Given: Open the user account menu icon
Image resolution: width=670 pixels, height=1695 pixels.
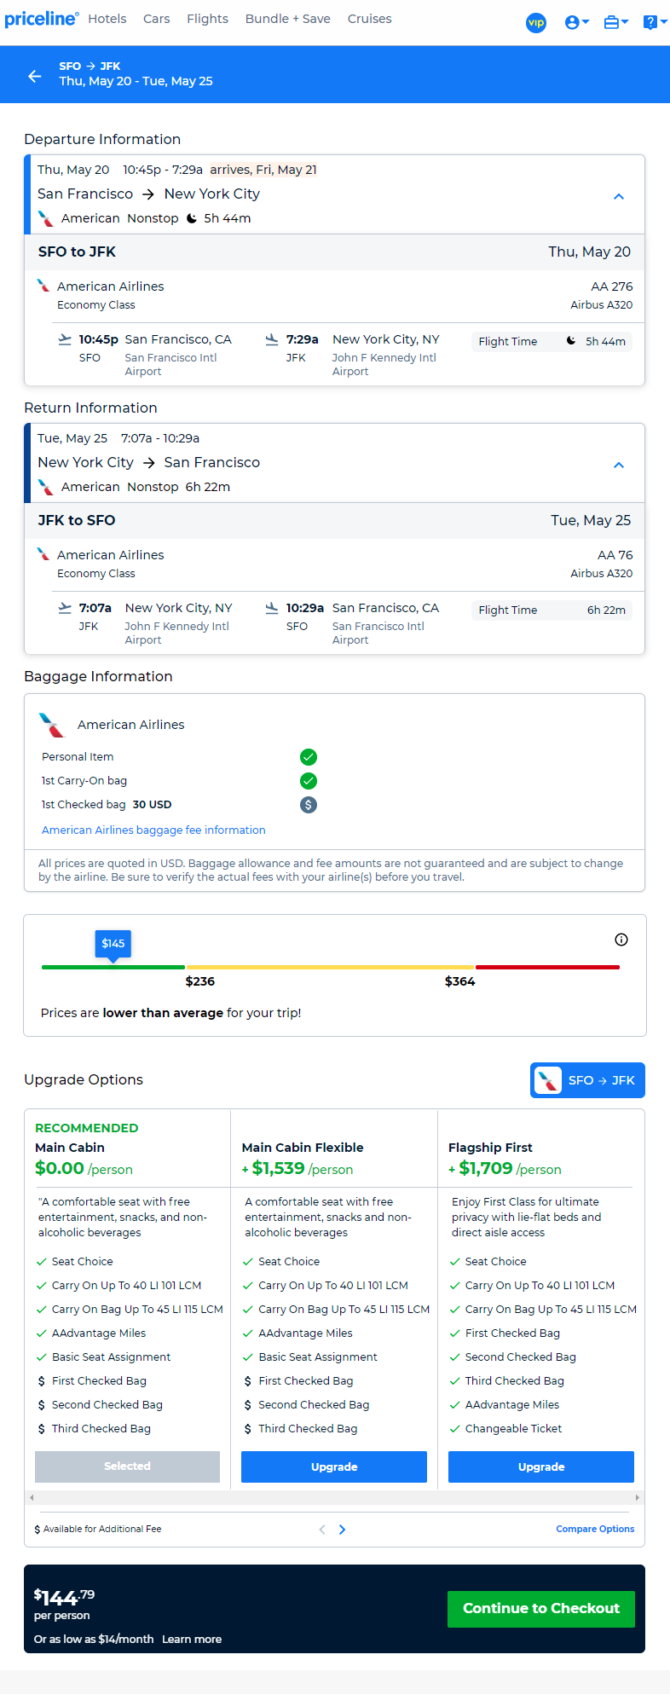Looking at the screenshot, I should (x=576, y=22).
